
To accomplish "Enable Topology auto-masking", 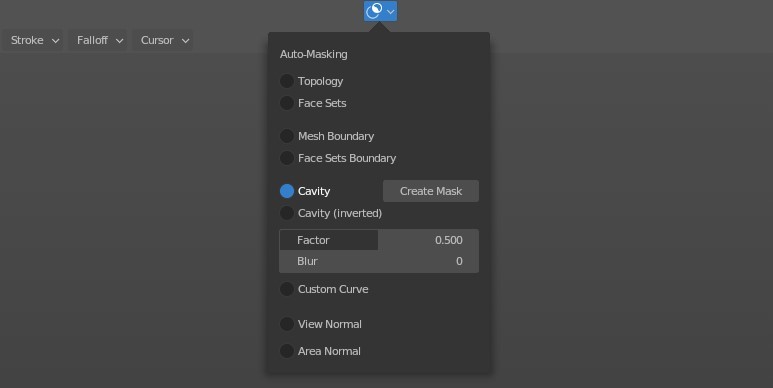I will click(286, 81).
